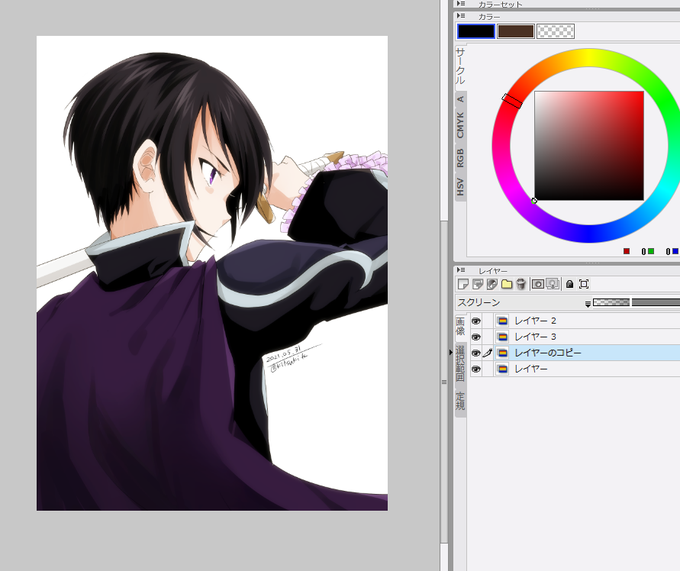680x571 pixels.
Task: Click the small marker at the color square corner
Action: pos(534,201)
